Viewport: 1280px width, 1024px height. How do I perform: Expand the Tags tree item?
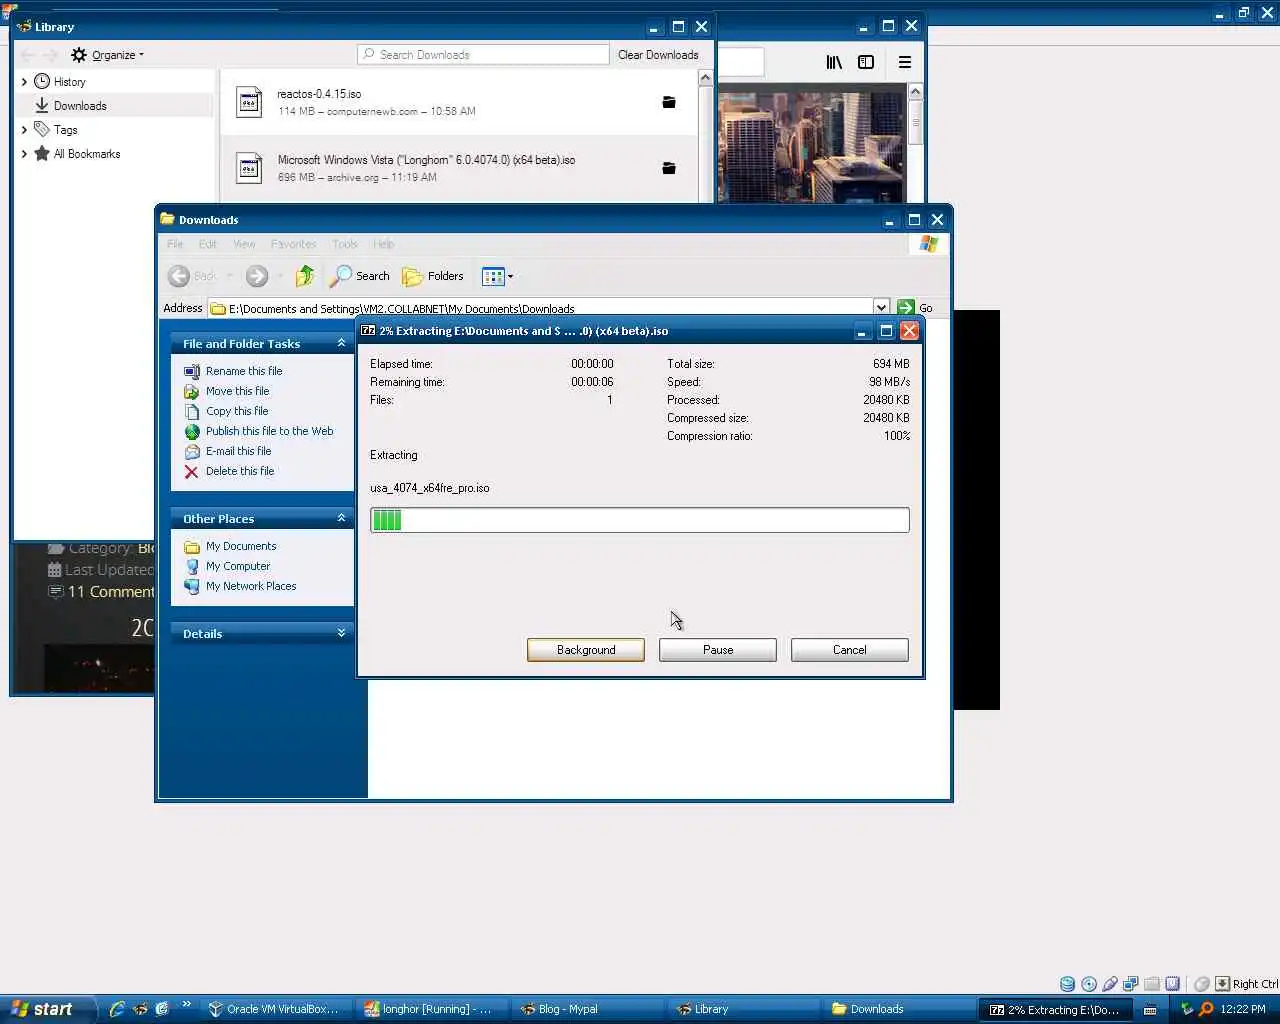(x=24, y=130)
